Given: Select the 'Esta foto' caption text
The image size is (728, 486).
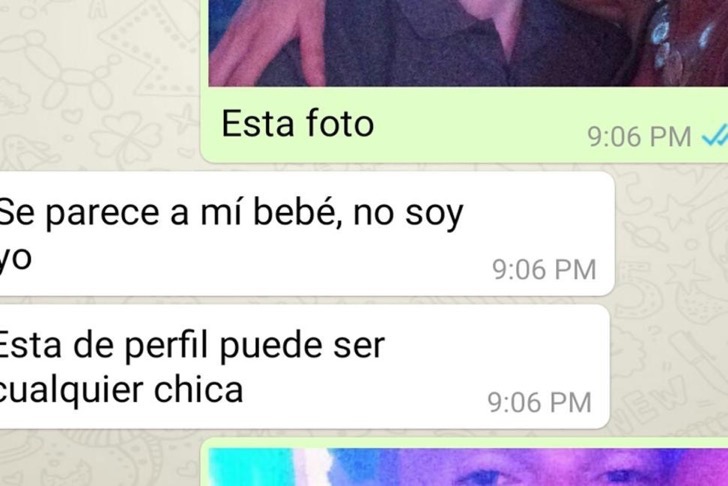Looking at the screenshot, I should pos(298,123).
